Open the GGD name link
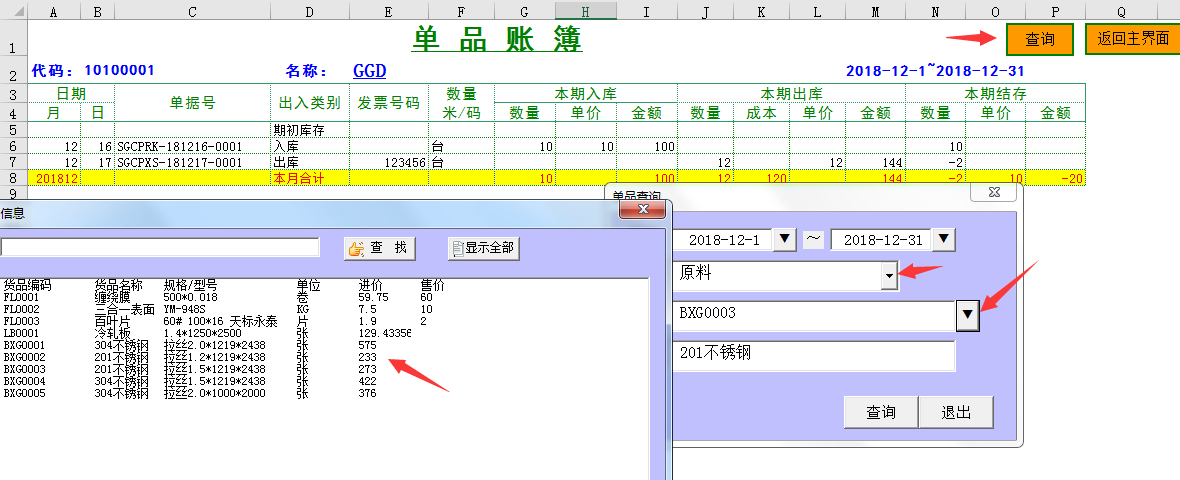The width and height of the screenshot is (1180, 480). click(x=370, y=71)
